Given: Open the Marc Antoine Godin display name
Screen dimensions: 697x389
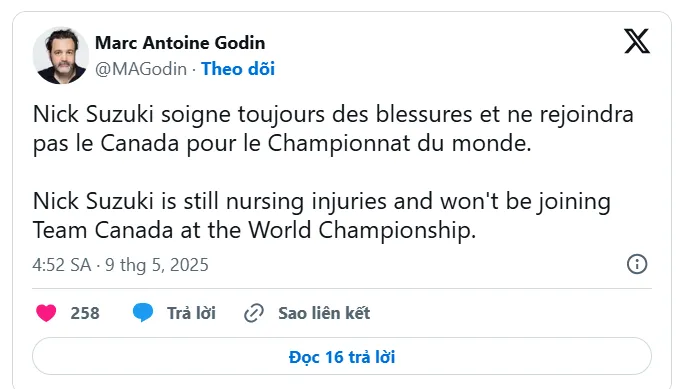Looking at the screenshot, I should click(x=180, y=43).
